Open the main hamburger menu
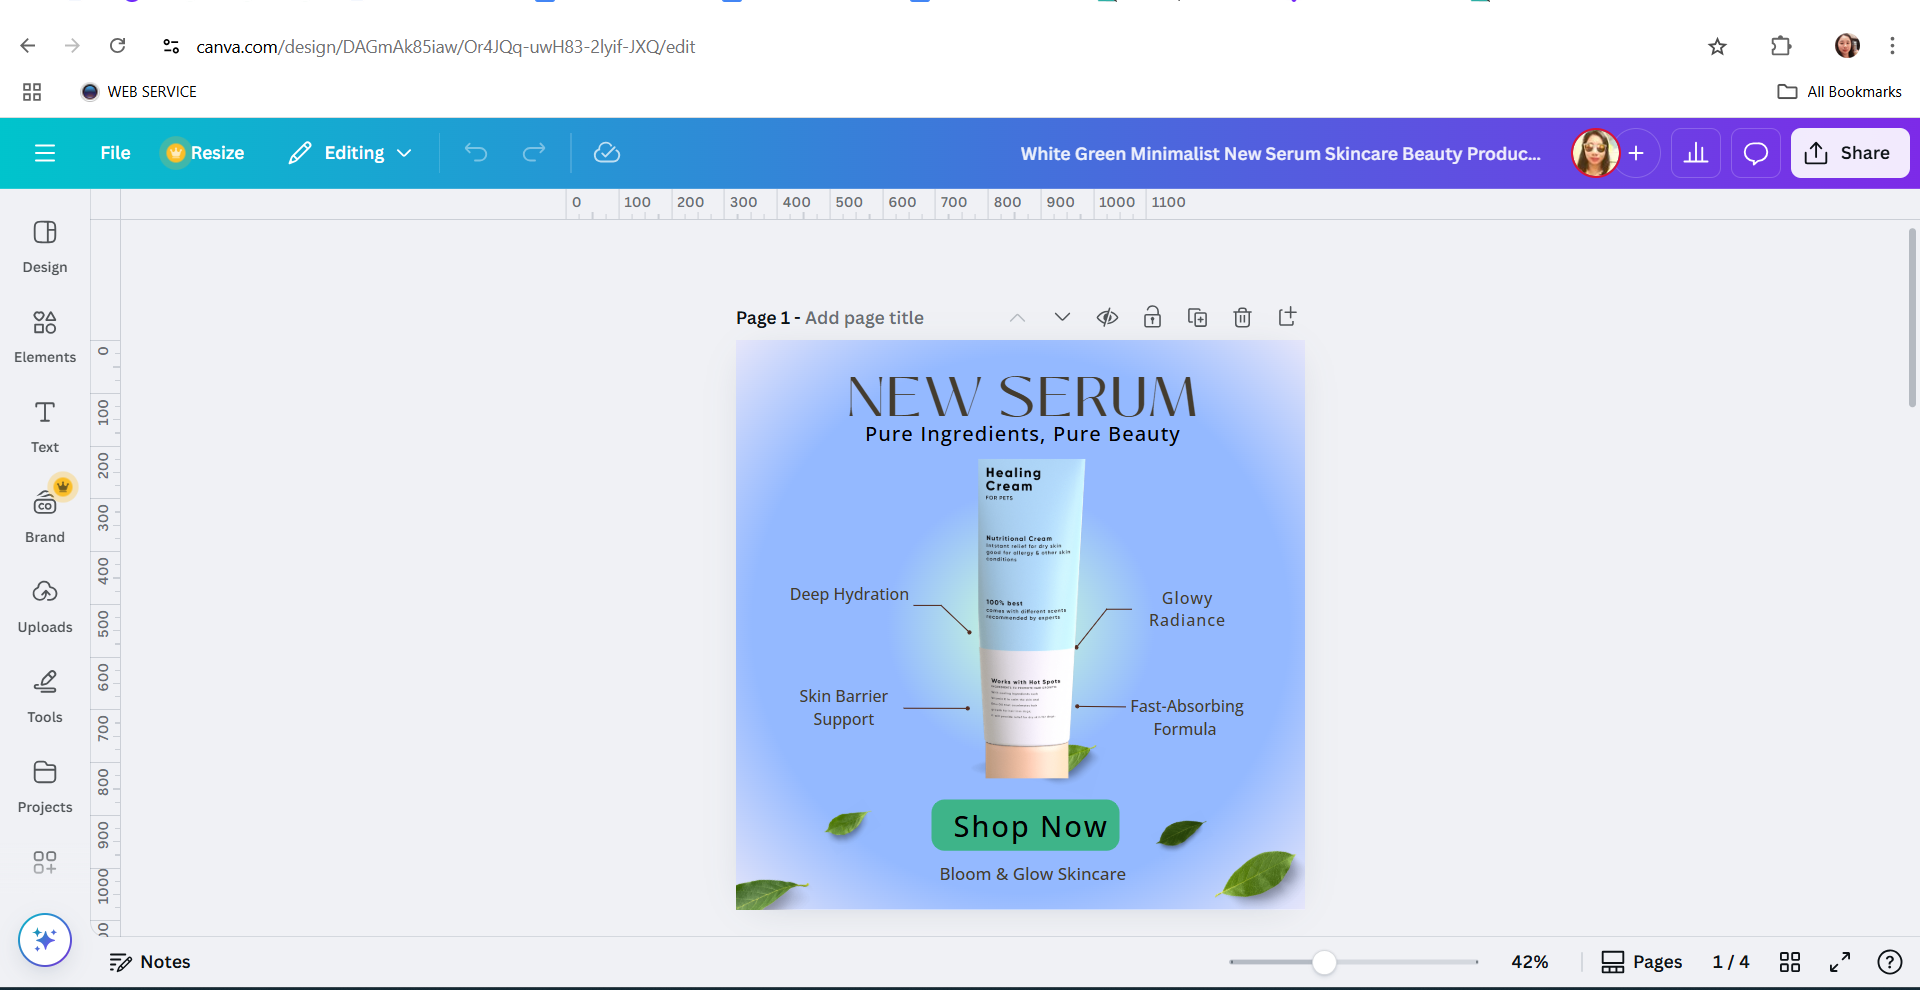The width and height of the screenshot is (1920, 990). coord(45,153)
